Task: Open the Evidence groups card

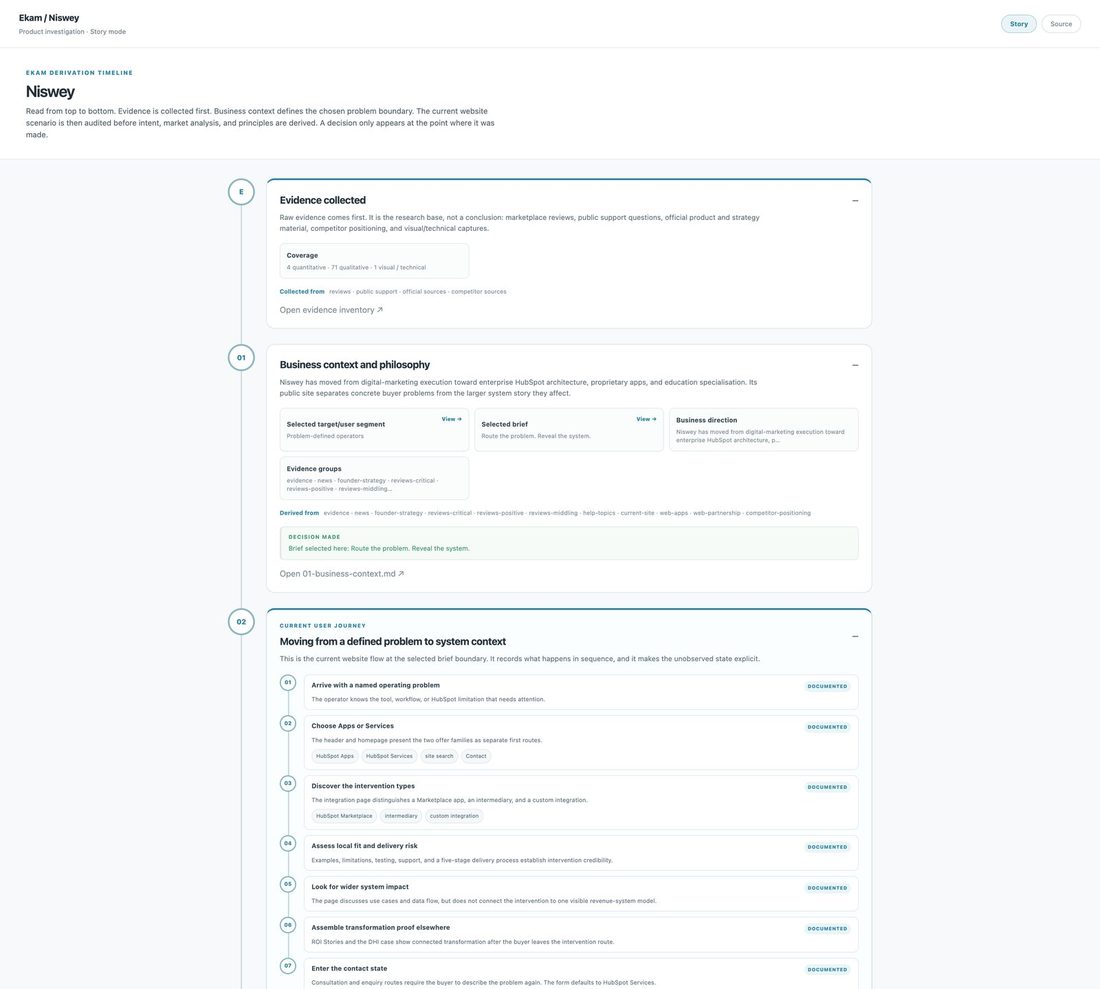Action: click(374, 478)
